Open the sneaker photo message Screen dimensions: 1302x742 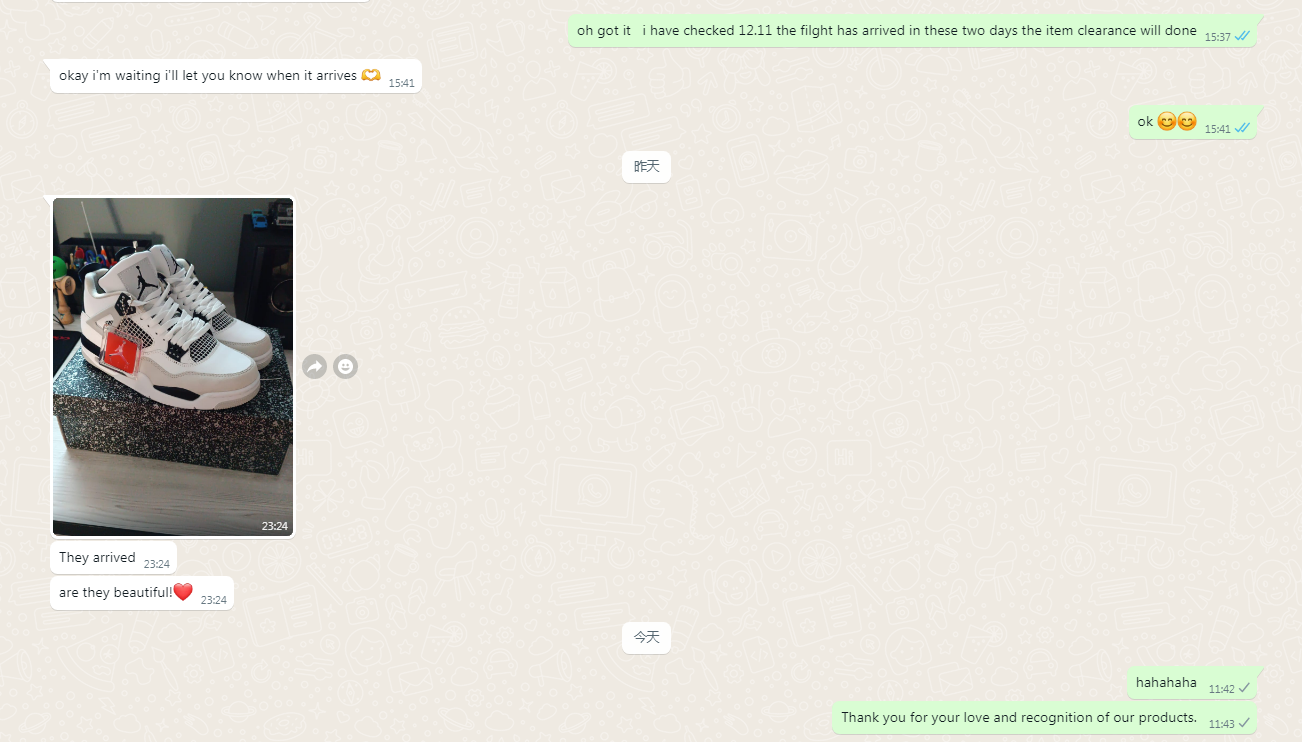pyautogui.click(x=173, y=366)
